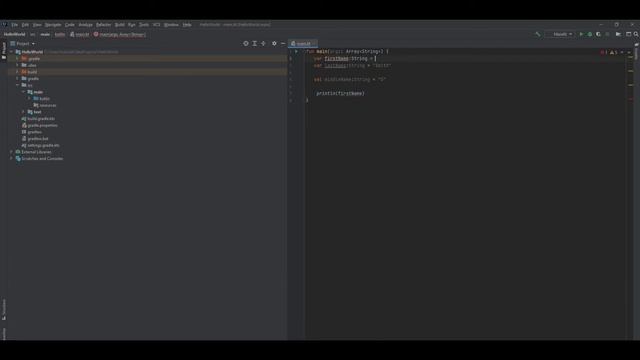
Task: Select build.gradle.kts file in tree
Action: point(38,119)
